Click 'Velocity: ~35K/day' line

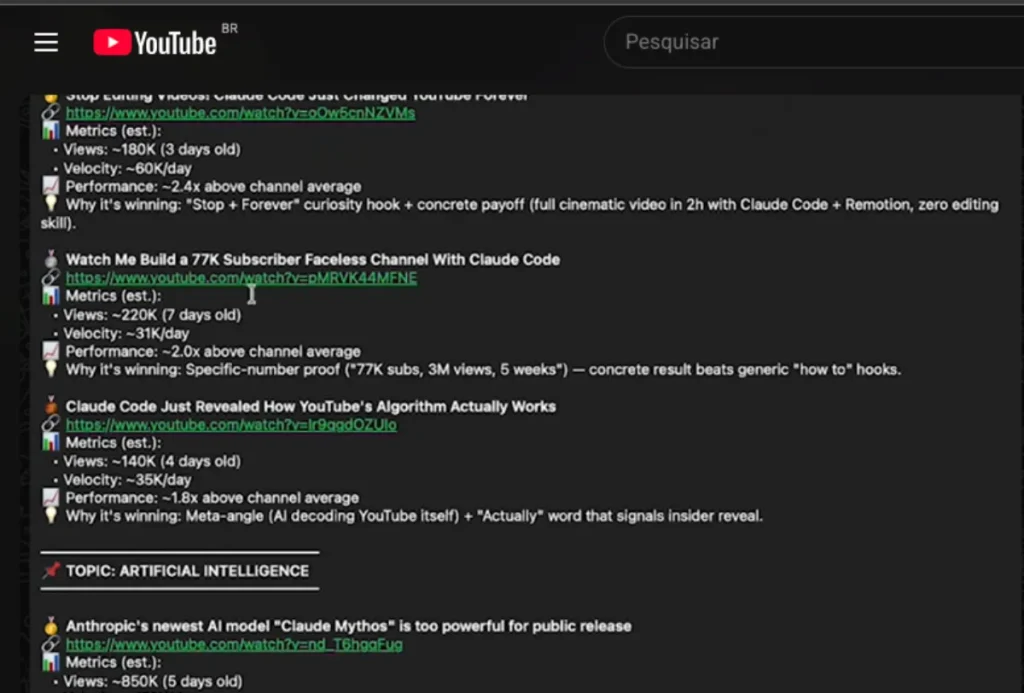127,479
